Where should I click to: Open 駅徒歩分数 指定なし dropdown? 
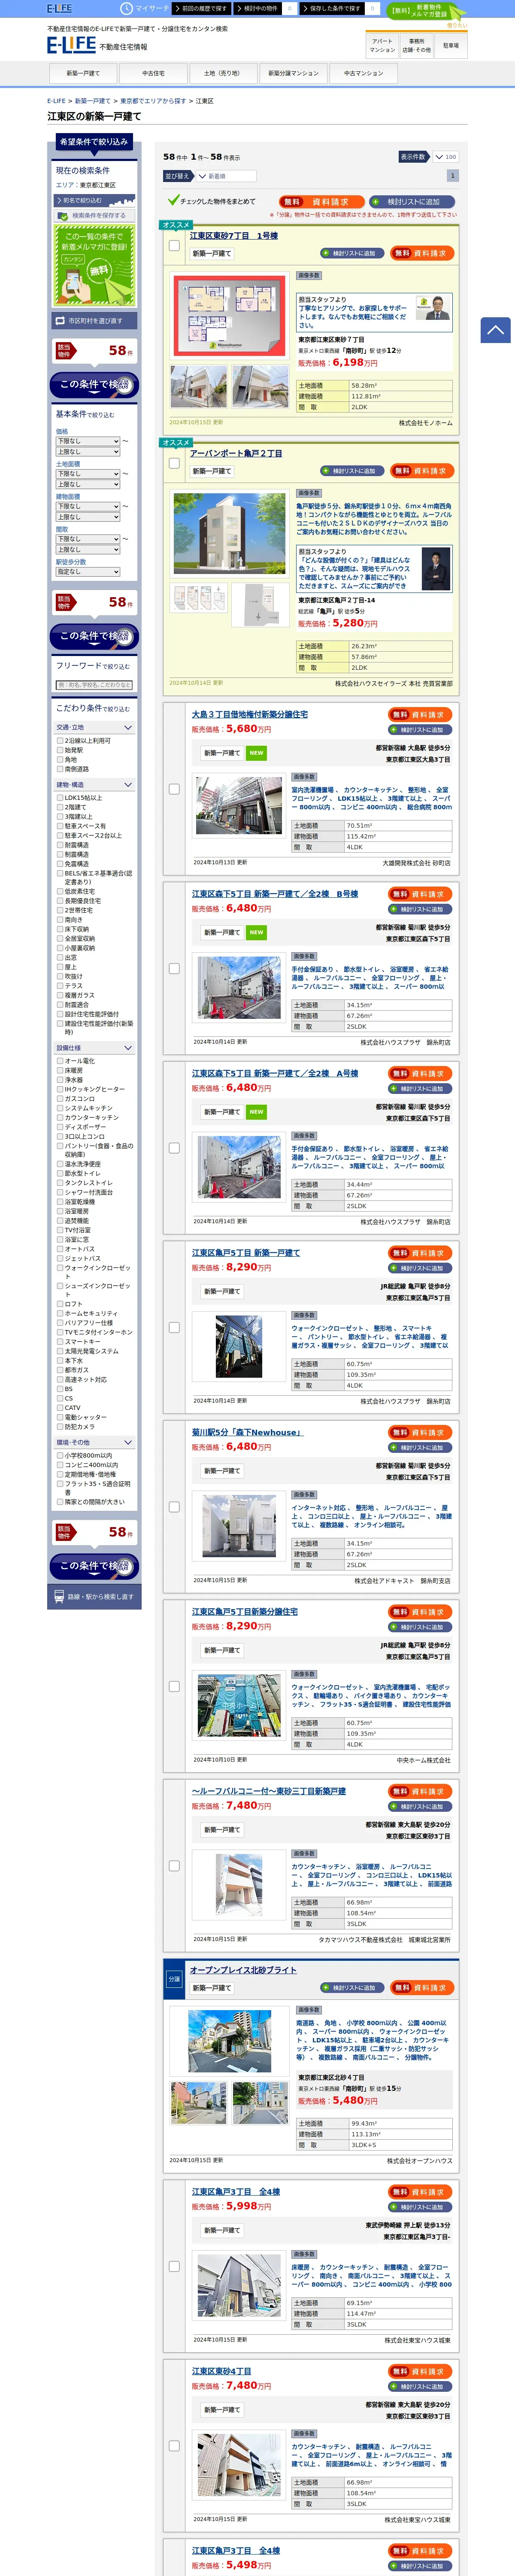pos(88,572)
